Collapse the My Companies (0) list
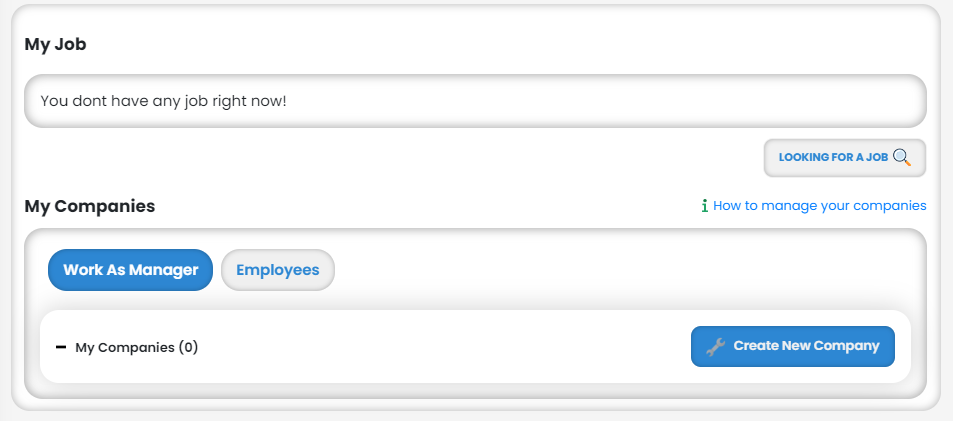This screenshot has width=953, height=421. point(62,347)
